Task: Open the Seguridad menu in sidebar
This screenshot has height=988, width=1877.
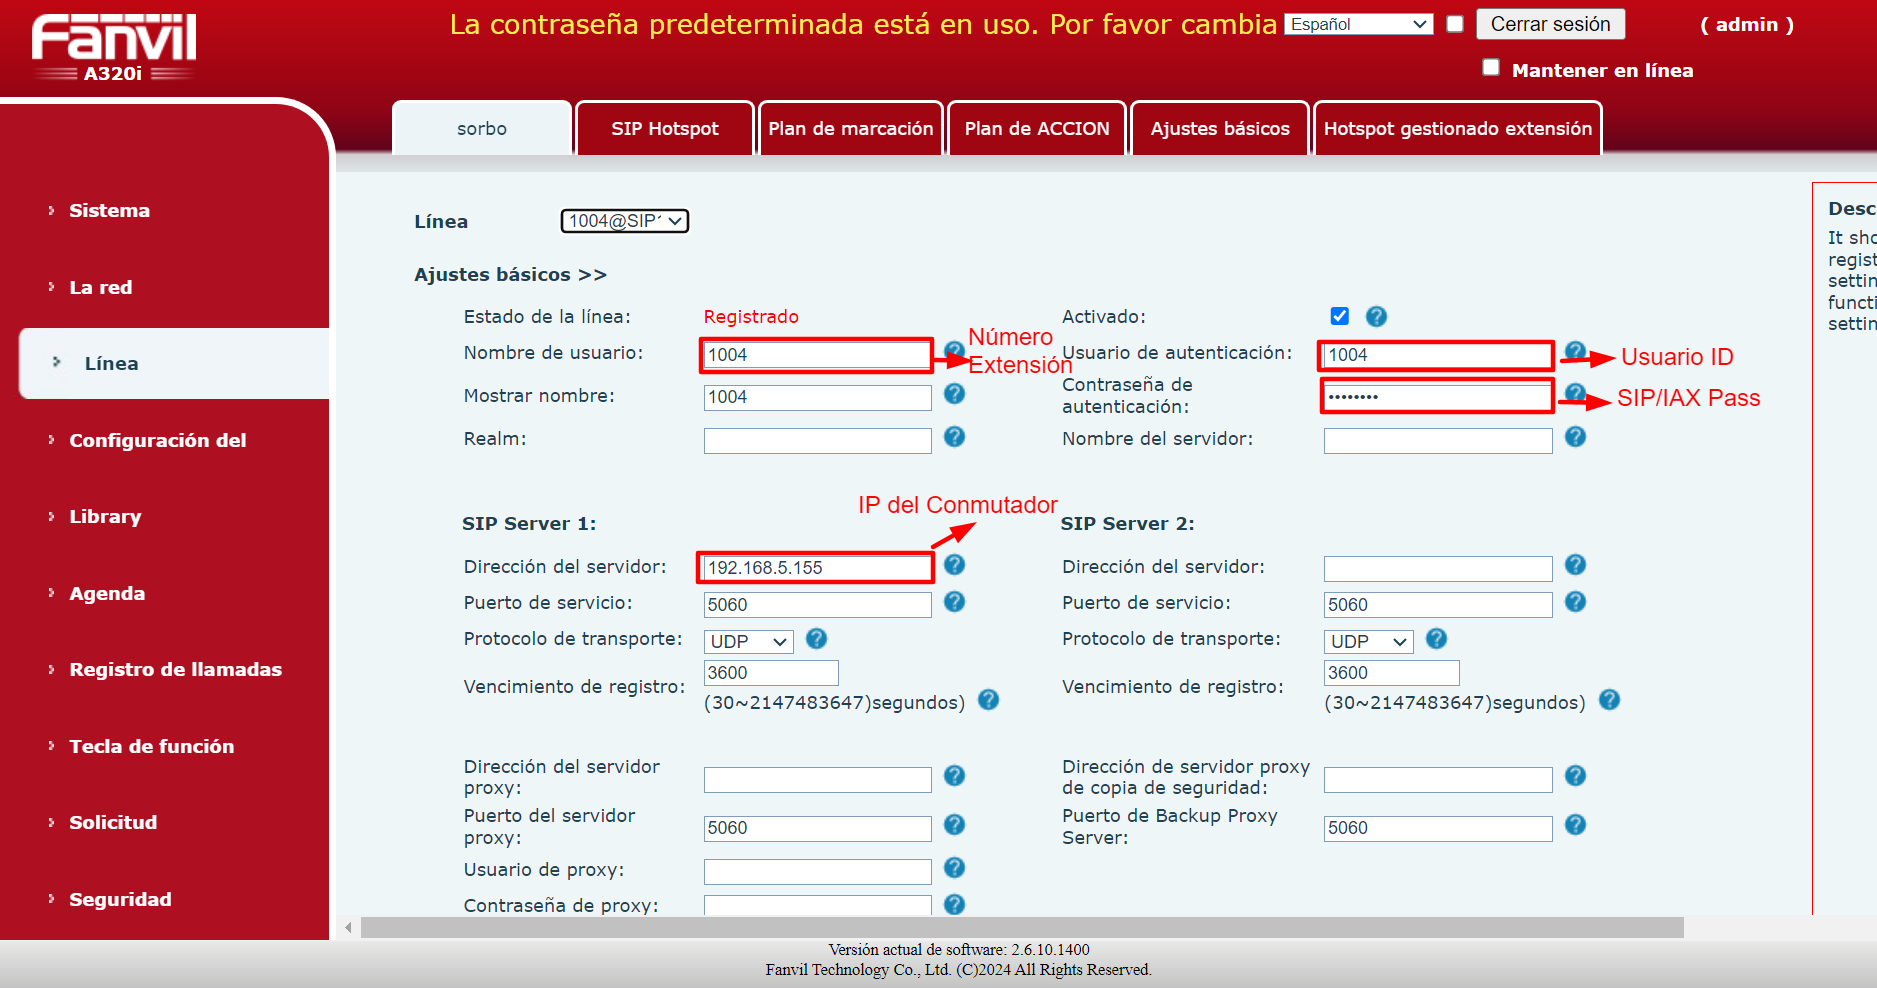Action: coord(120,899)
